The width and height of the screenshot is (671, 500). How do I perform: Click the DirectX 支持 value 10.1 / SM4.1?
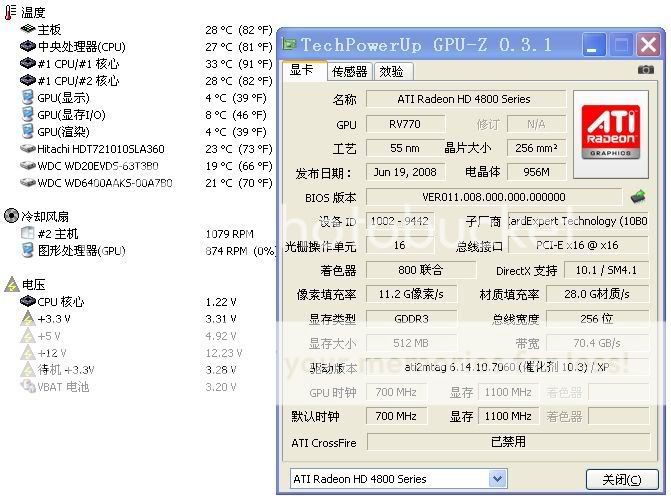point(606,270)
